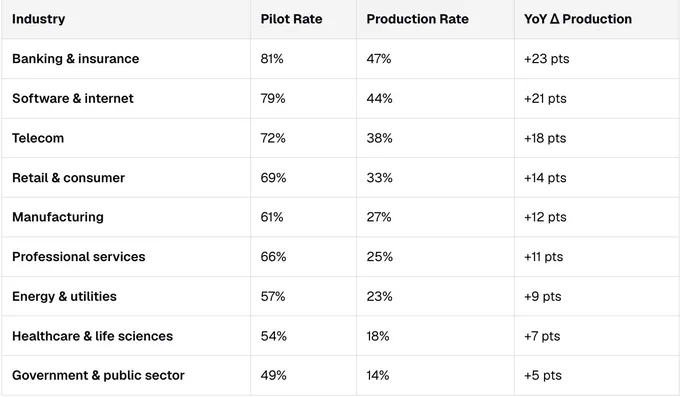Viewport: 680px width, 397px height.
Task: Click the 81% pilot rate value
Action: tap(272, 59)
